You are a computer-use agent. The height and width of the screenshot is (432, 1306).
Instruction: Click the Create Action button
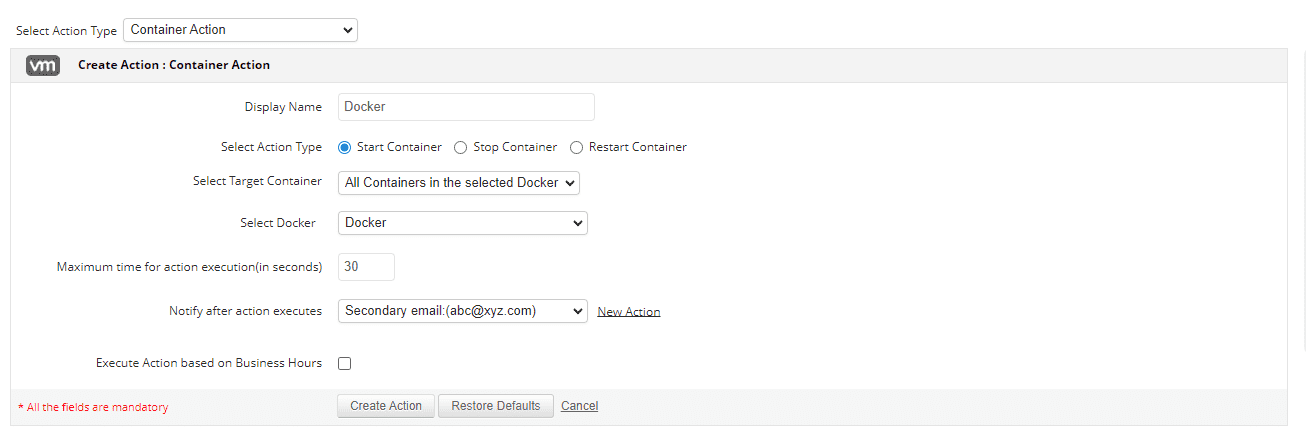coord(386,406)
